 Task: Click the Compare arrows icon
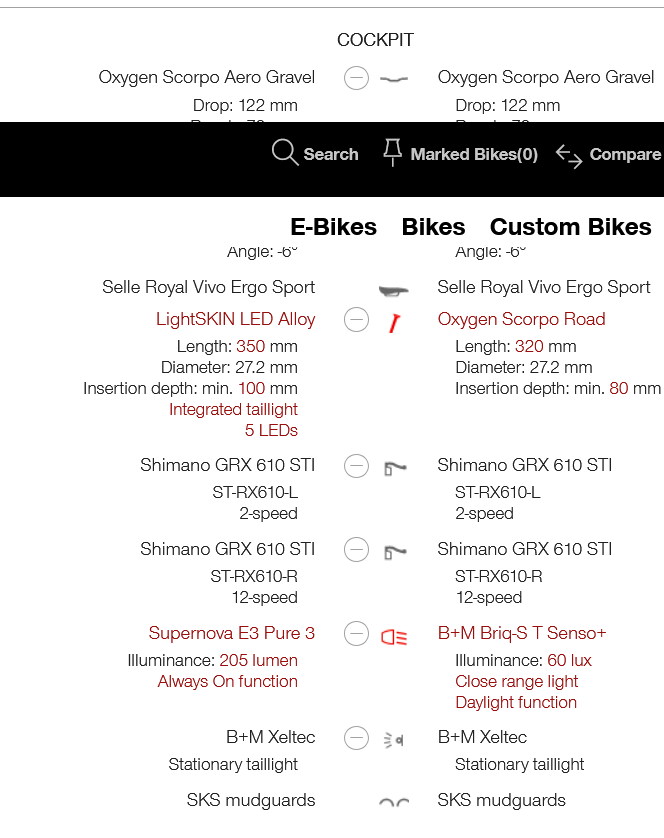click(569, 157)
